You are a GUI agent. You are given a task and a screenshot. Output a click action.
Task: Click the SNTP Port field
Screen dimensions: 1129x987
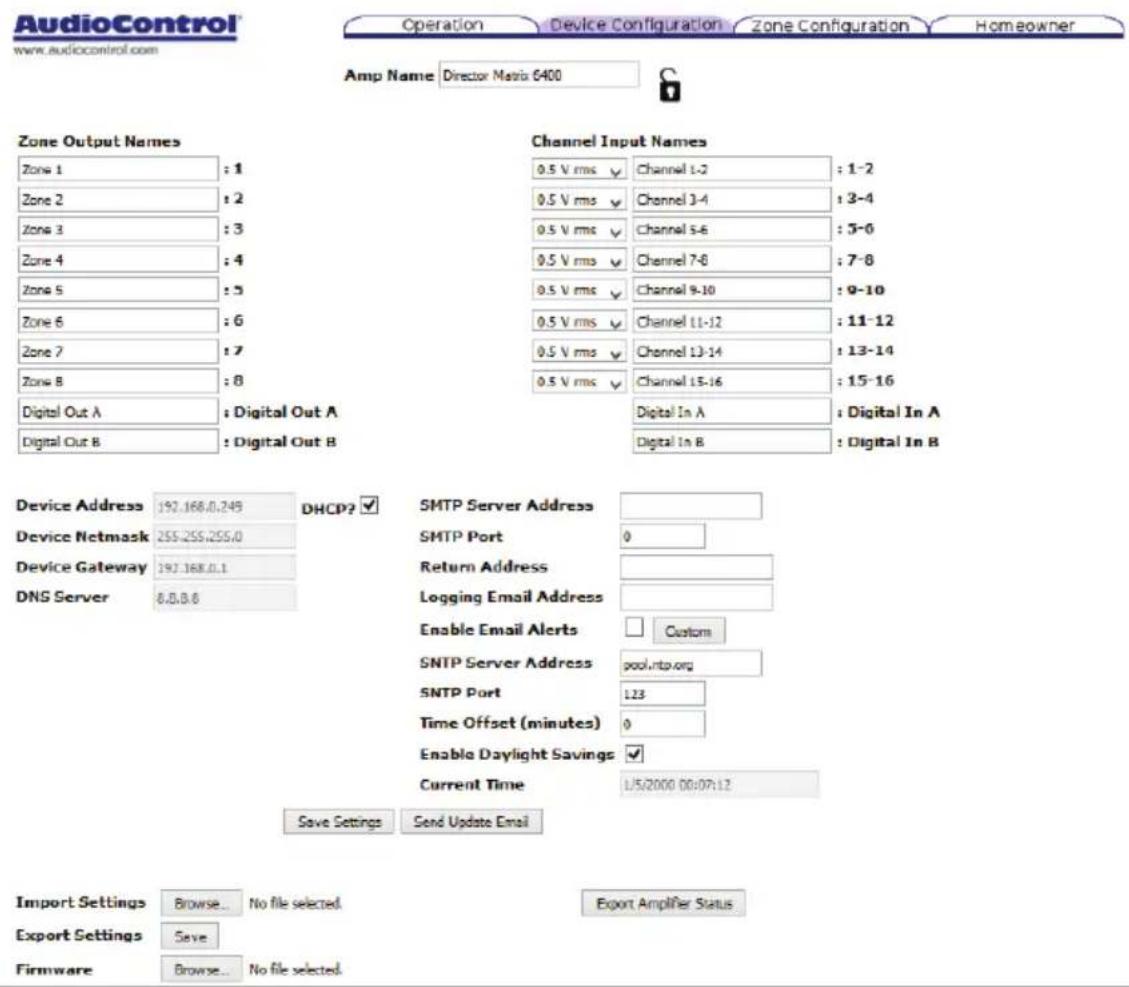(662, 694)
